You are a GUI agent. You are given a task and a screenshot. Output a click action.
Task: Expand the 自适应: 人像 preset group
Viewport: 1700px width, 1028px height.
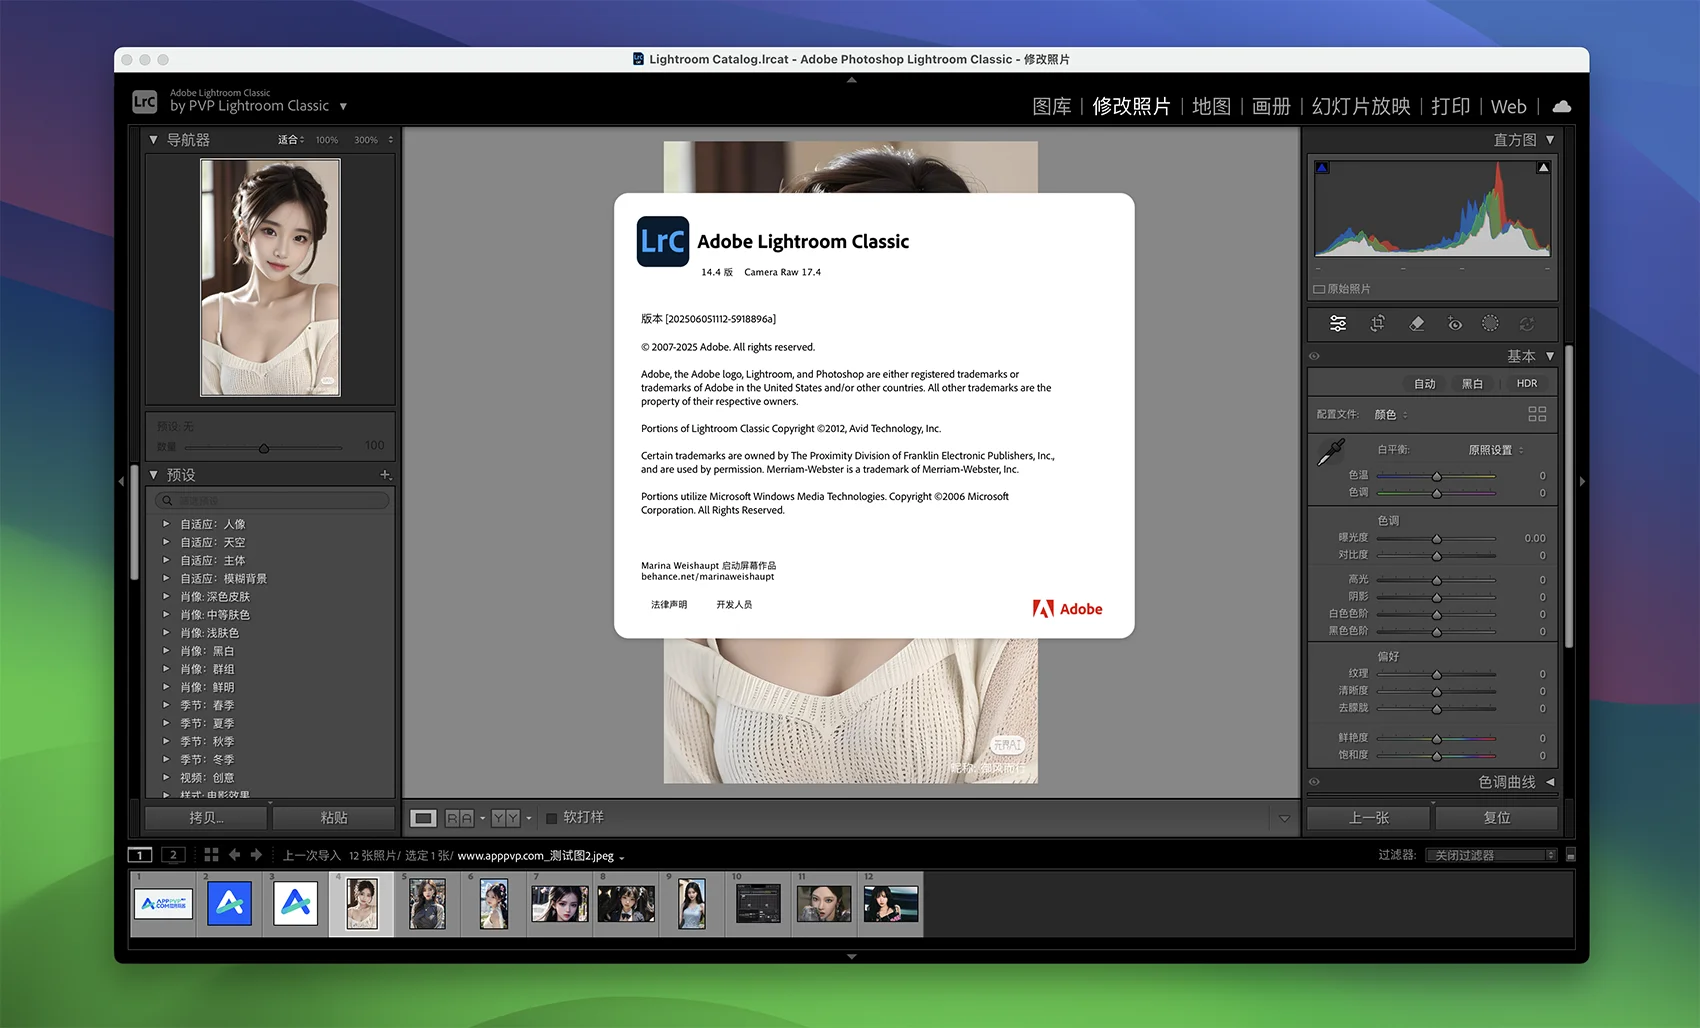click(166, 523)
